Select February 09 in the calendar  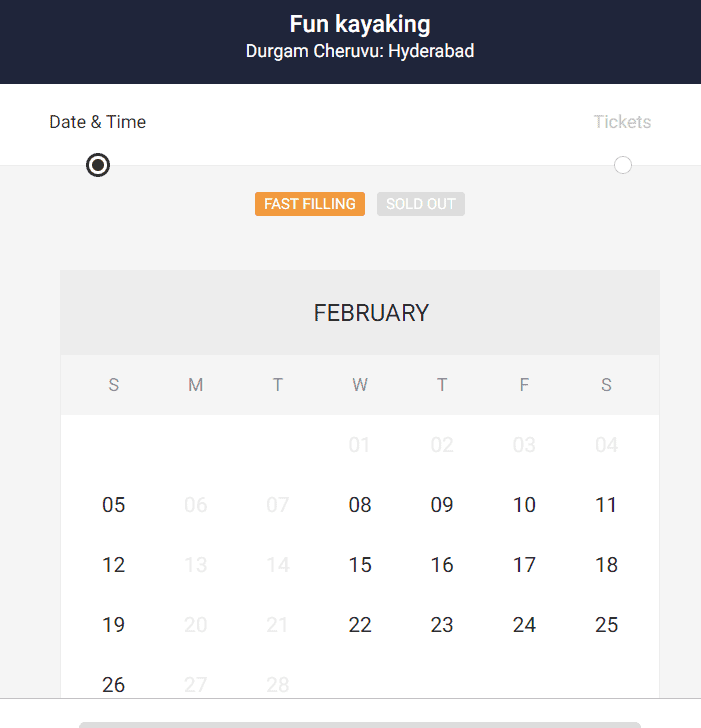point(442,505)
